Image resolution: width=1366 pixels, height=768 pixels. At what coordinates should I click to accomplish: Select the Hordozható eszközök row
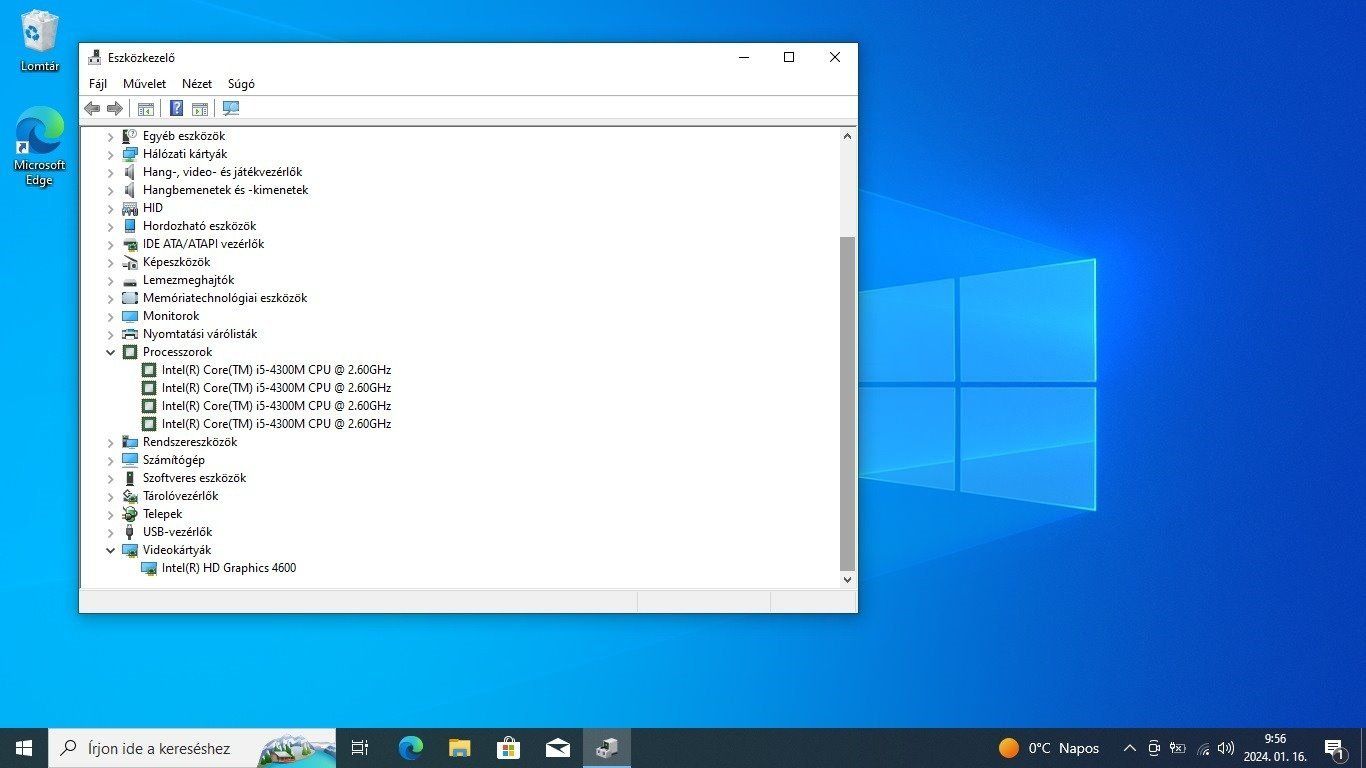pyautogui.click(x=199, y=226)
